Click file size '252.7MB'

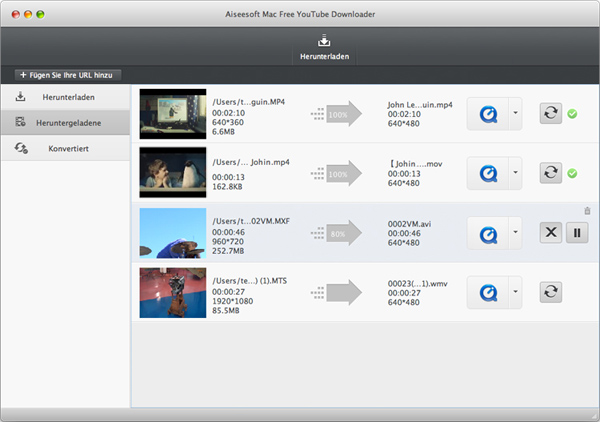(x=228, y=251)
